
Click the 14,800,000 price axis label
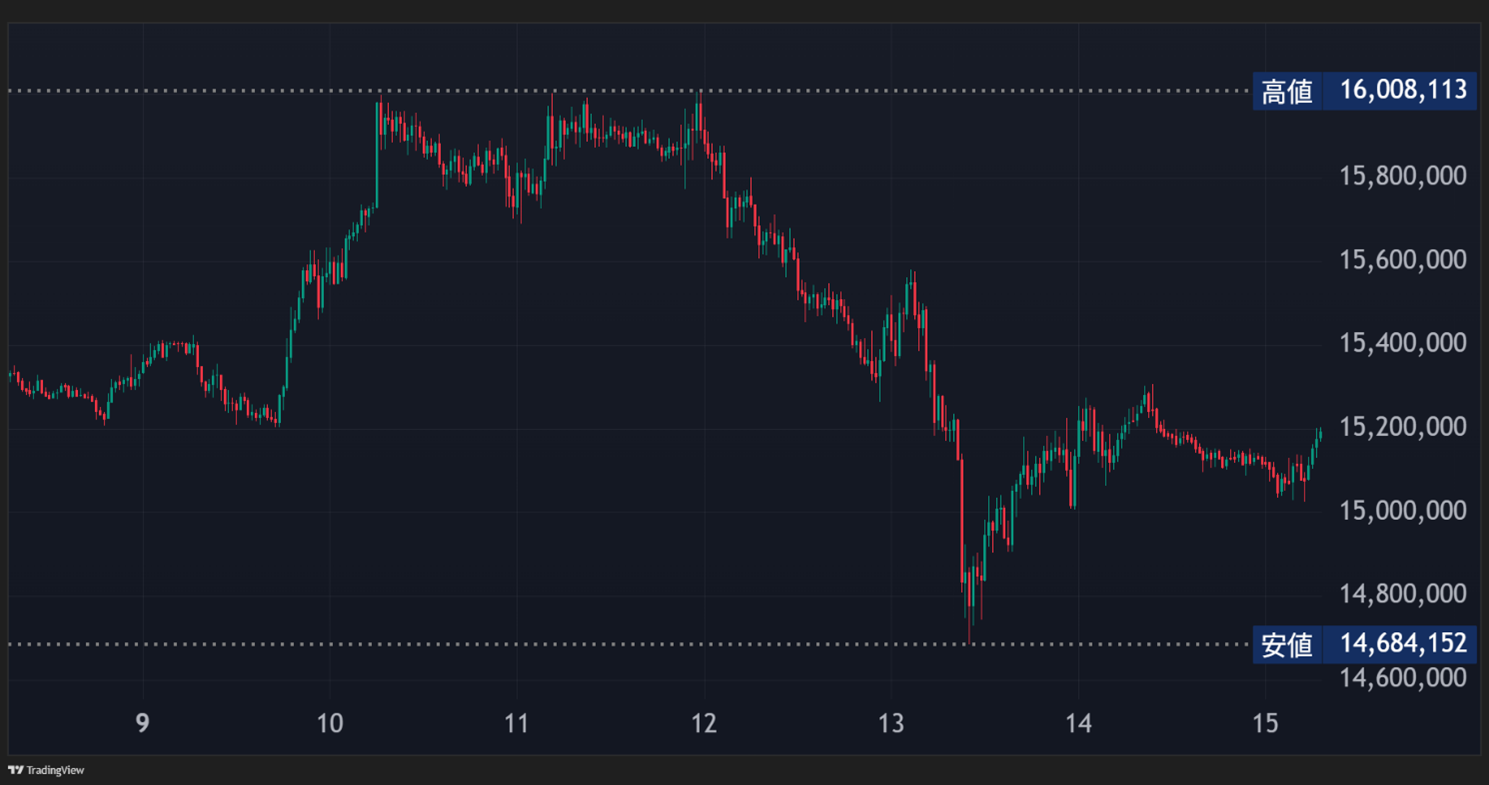point(1403,594)
